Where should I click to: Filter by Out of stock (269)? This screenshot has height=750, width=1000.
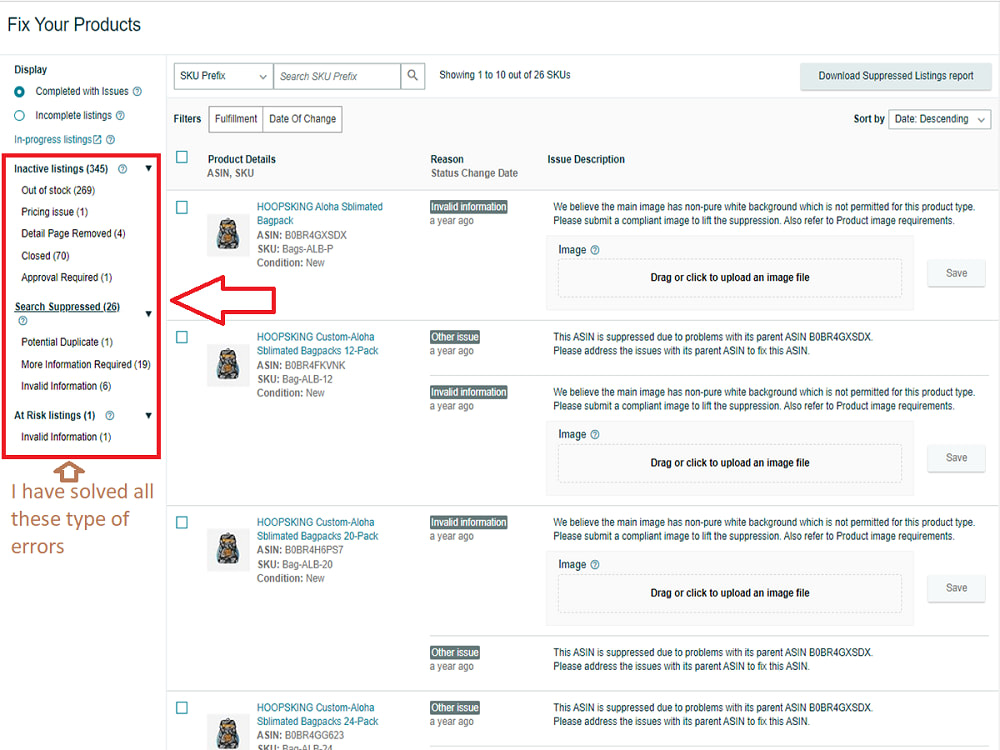[x=58, y=190]
